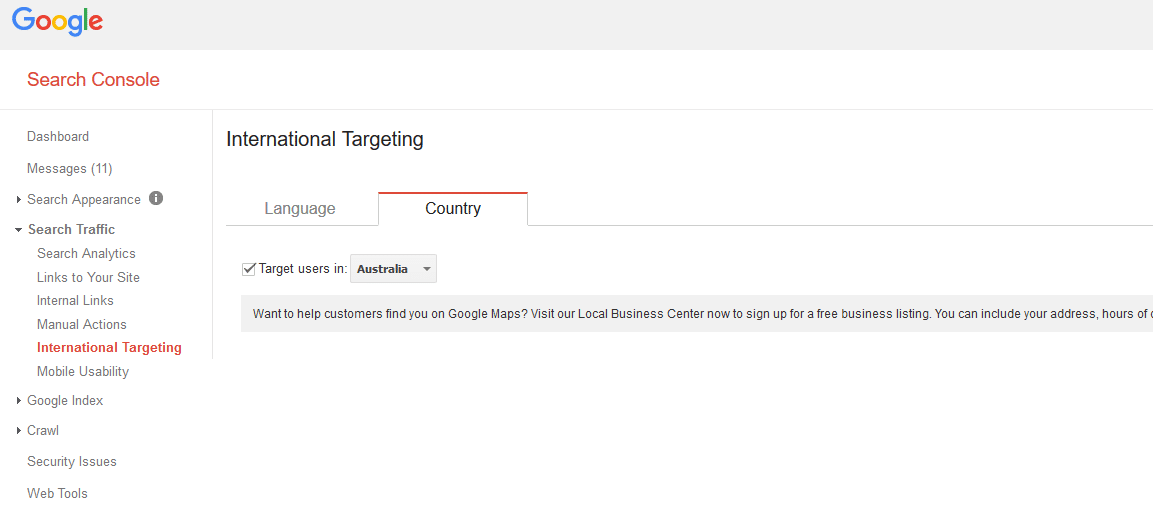The width and height of the screenshot is (1153, 505).
Task: Uncheck the Target users in checkbox
Action: click(249, 269)
